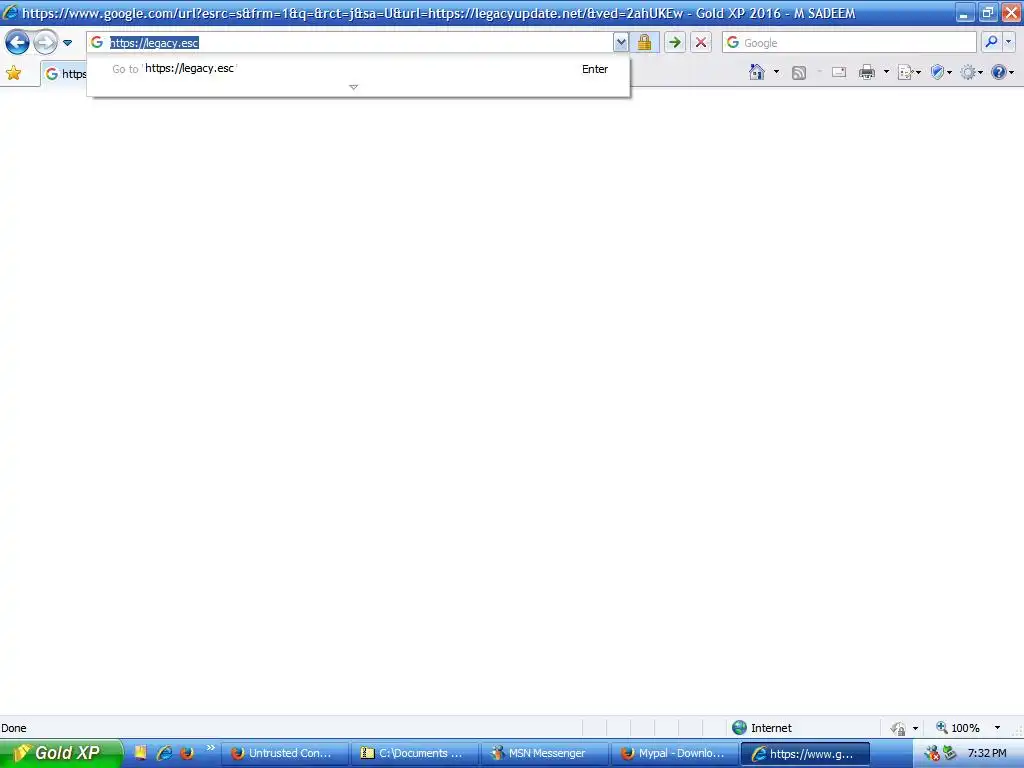Switch to 'Mypal - Downlo...' taskbar window
Viewport: 1024px width, 768px height.
tap(674, 754)
